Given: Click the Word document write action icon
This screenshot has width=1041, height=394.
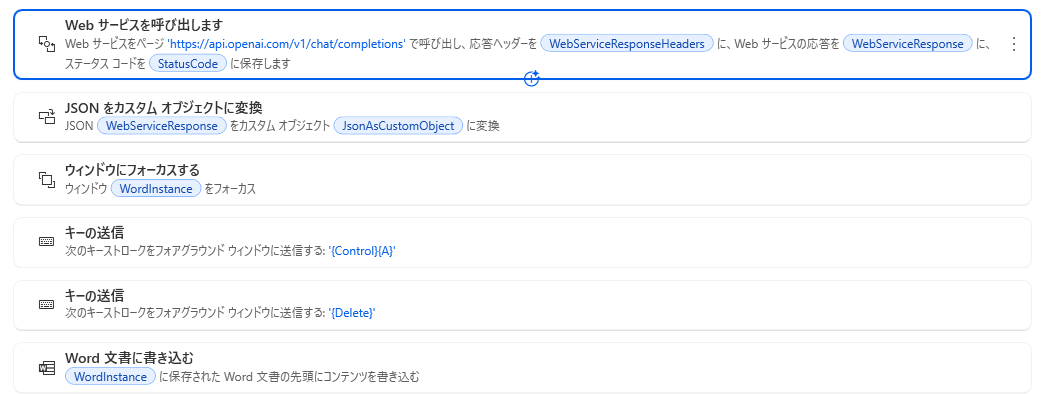Looking at the screenshot, I should tap(46, 367).
